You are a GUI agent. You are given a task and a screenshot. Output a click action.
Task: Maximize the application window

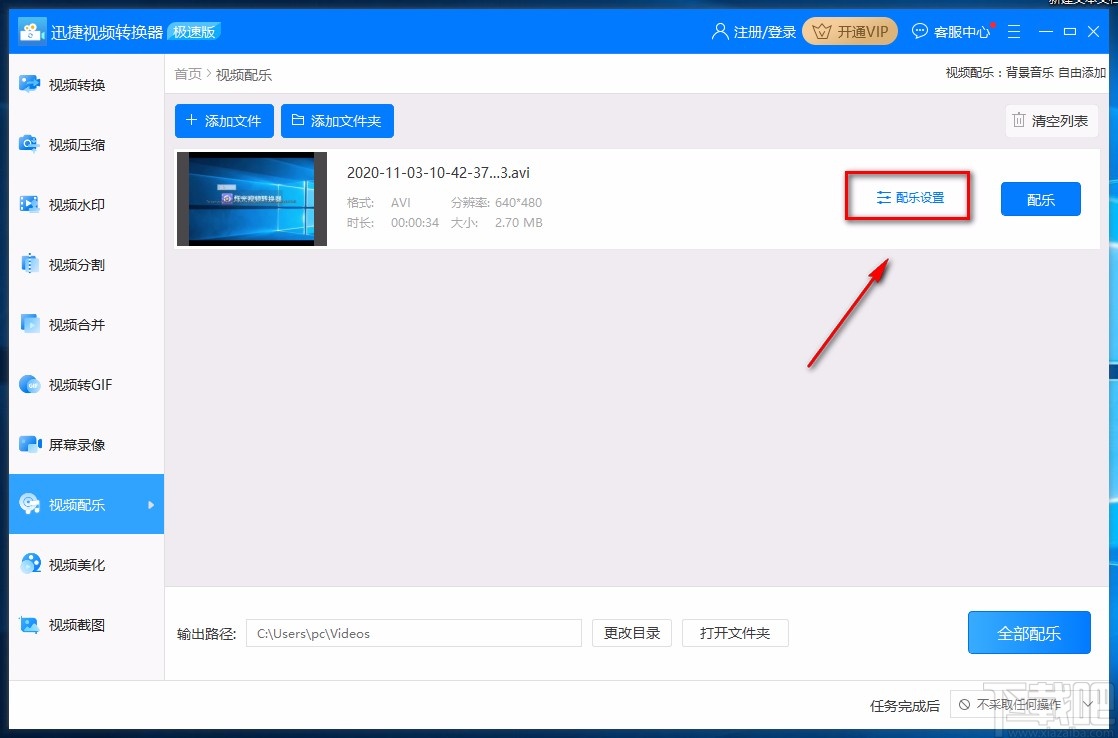click(1070, 31)
